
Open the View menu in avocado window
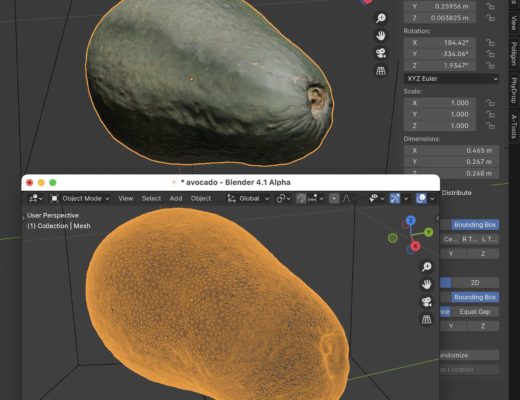tap(126, 199)
